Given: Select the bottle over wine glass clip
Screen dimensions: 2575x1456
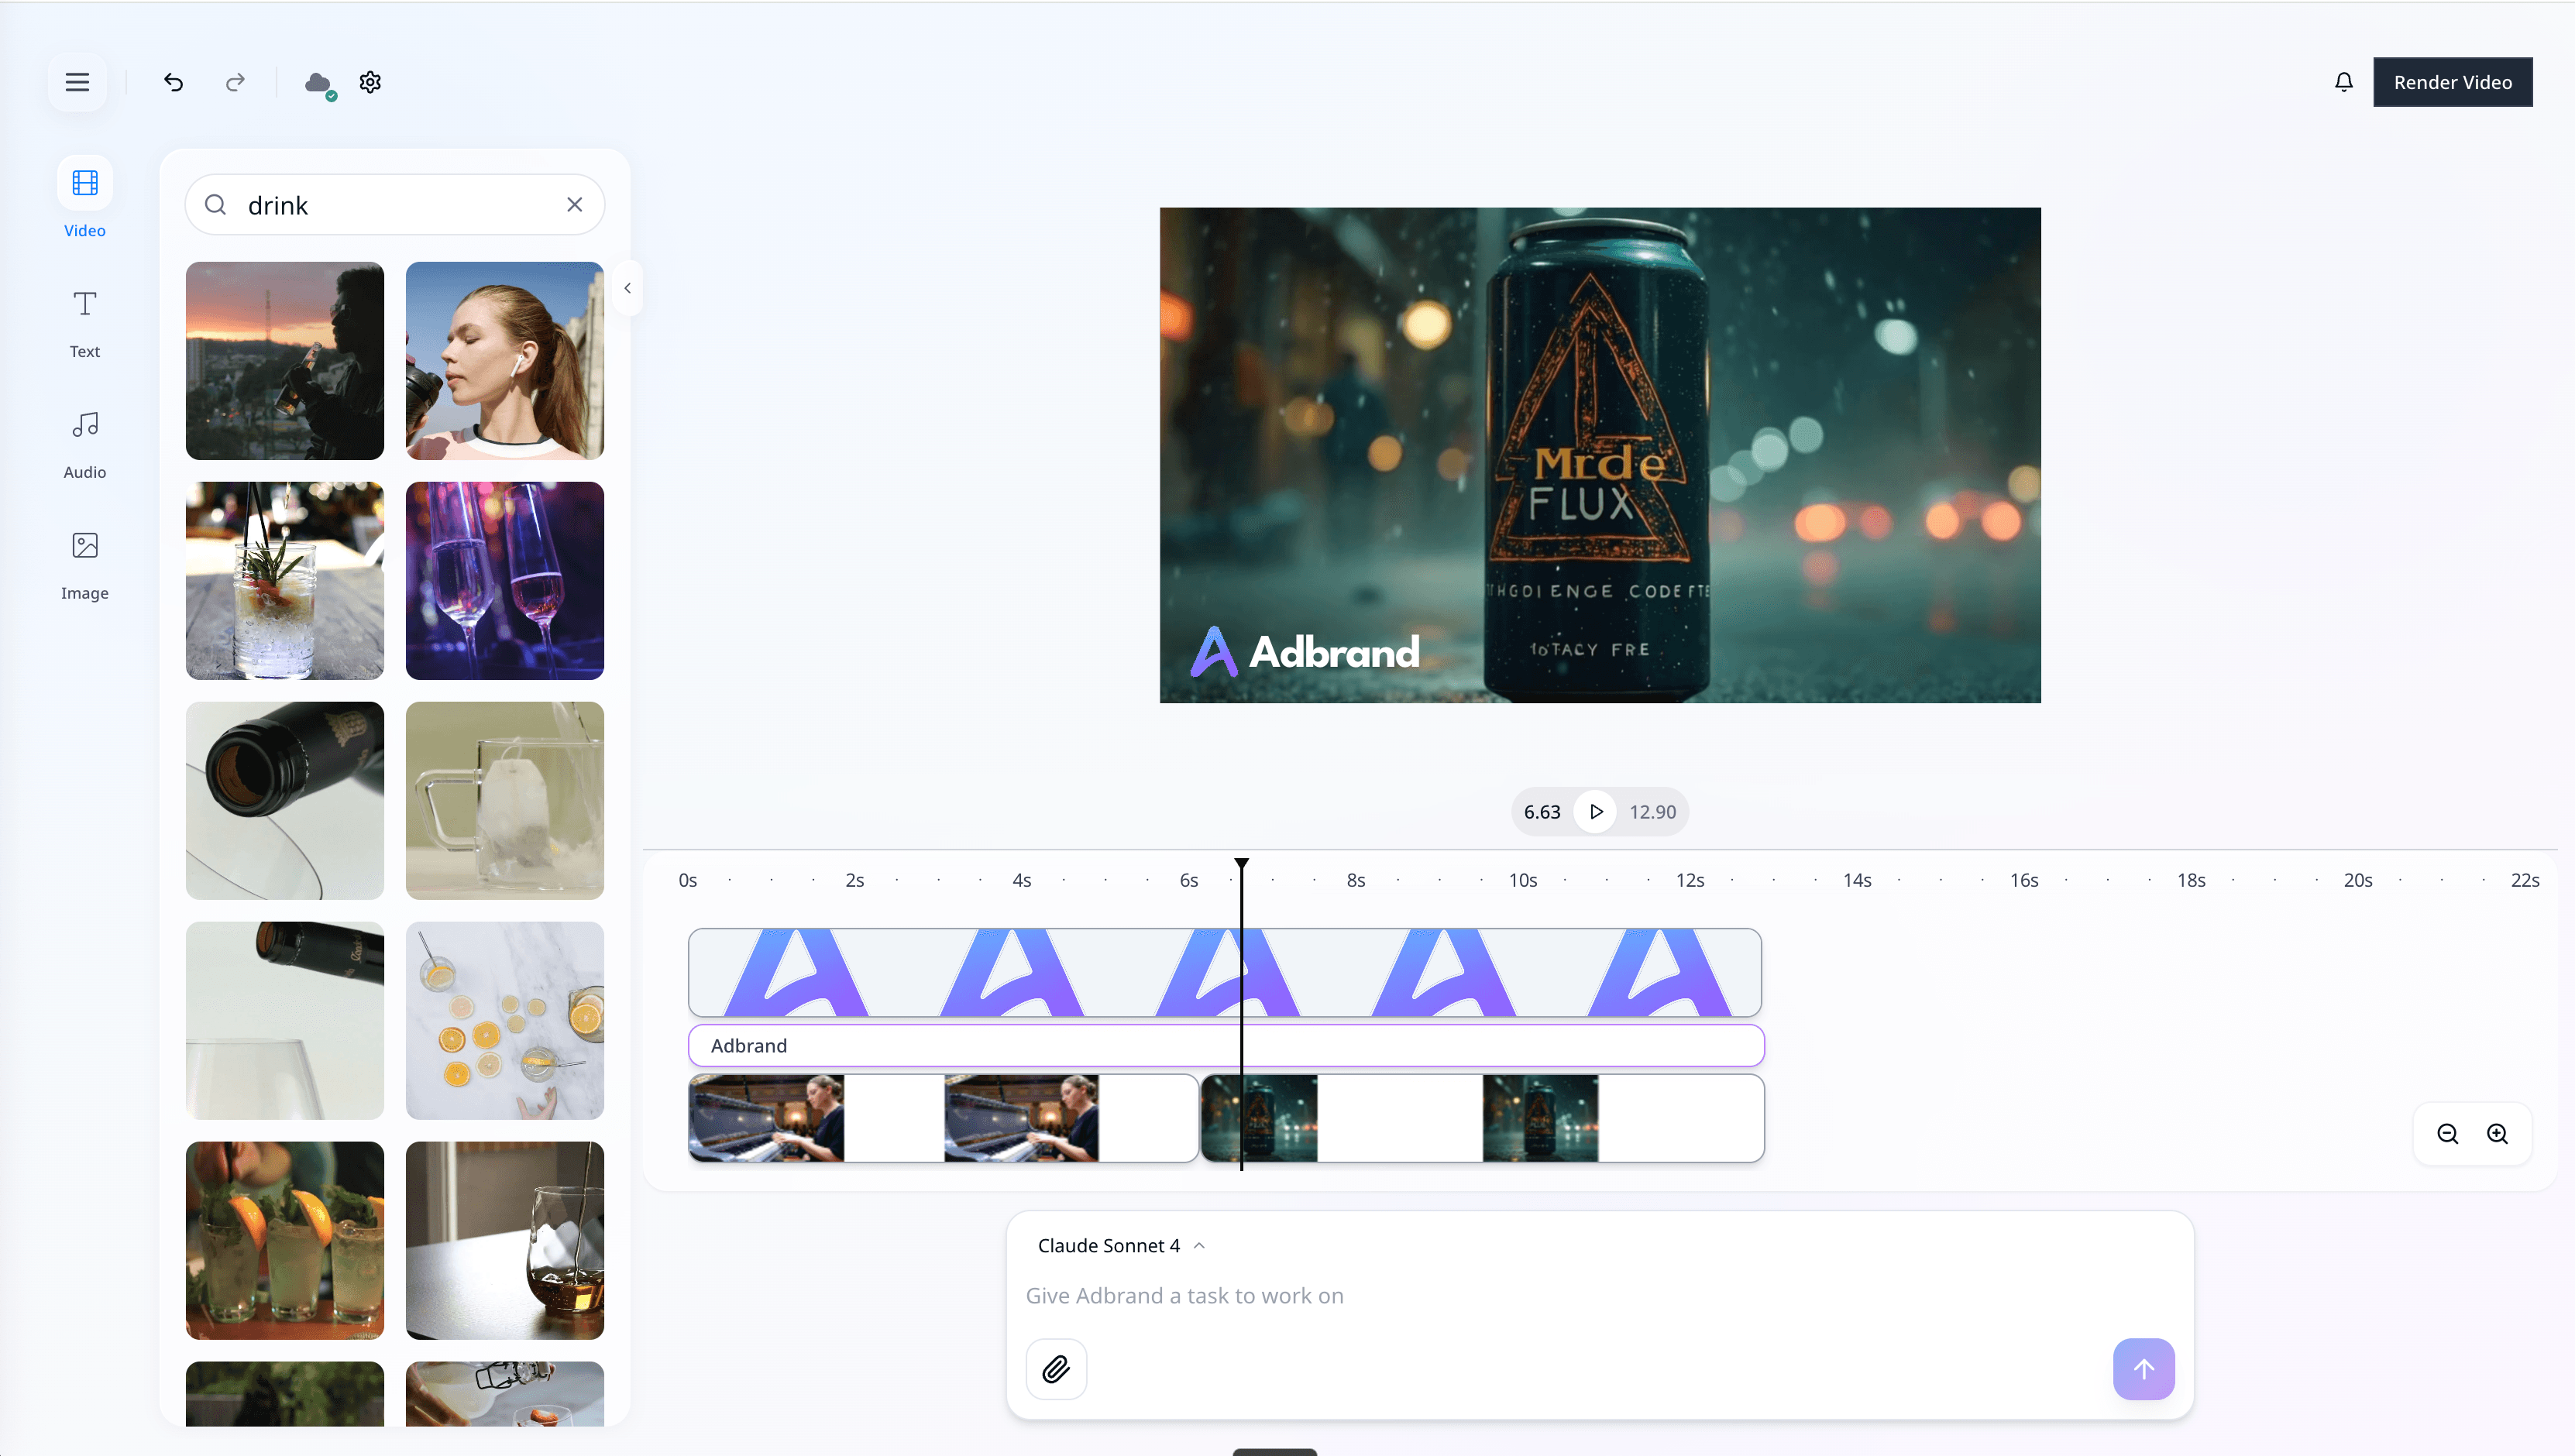Looking at the screenshot, I should pyautogui.click(x=285, y=1021).
